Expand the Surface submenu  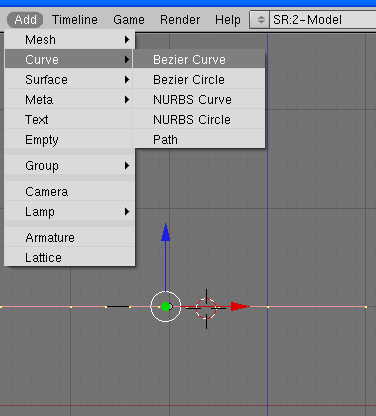coord(70,80)
